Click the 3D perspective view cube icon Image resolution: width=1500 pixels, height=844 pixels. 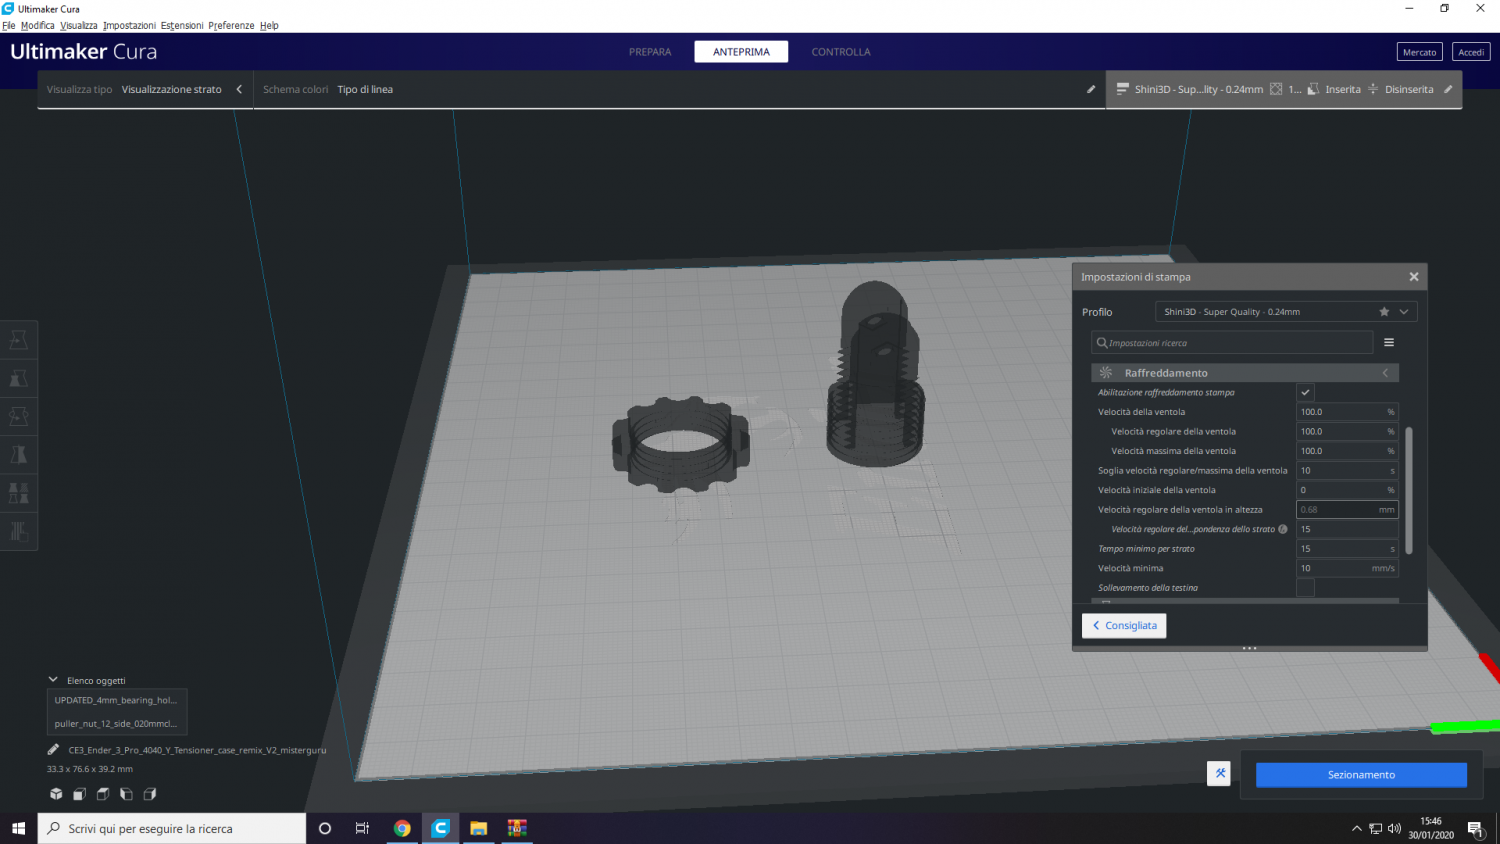[56, 794]
